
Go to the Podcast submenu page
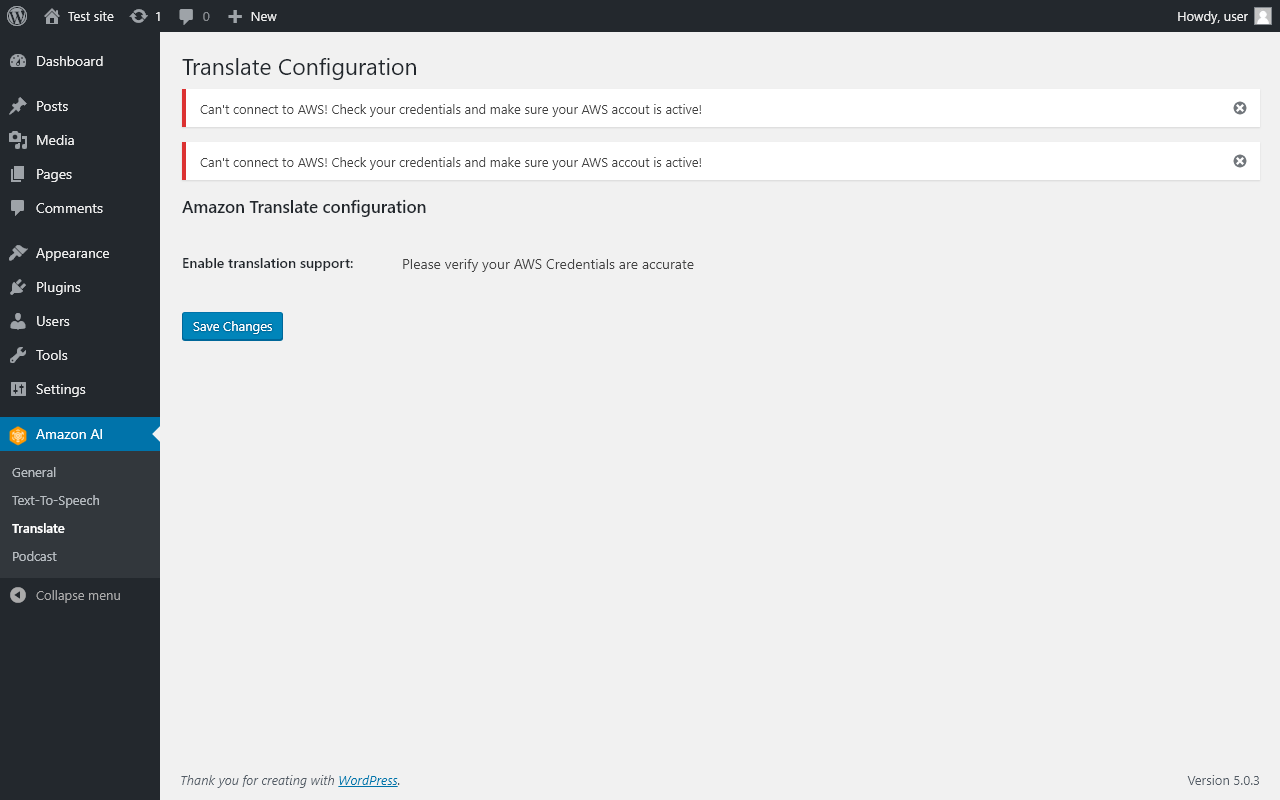pyautogui.click(x=34, y=556)
